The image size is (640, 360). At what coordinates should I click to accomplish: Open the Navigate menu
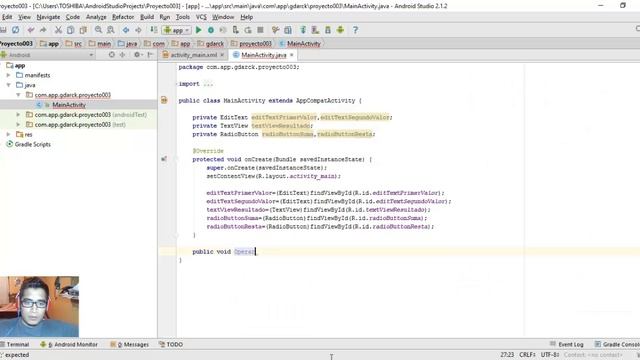coord(48,17)
